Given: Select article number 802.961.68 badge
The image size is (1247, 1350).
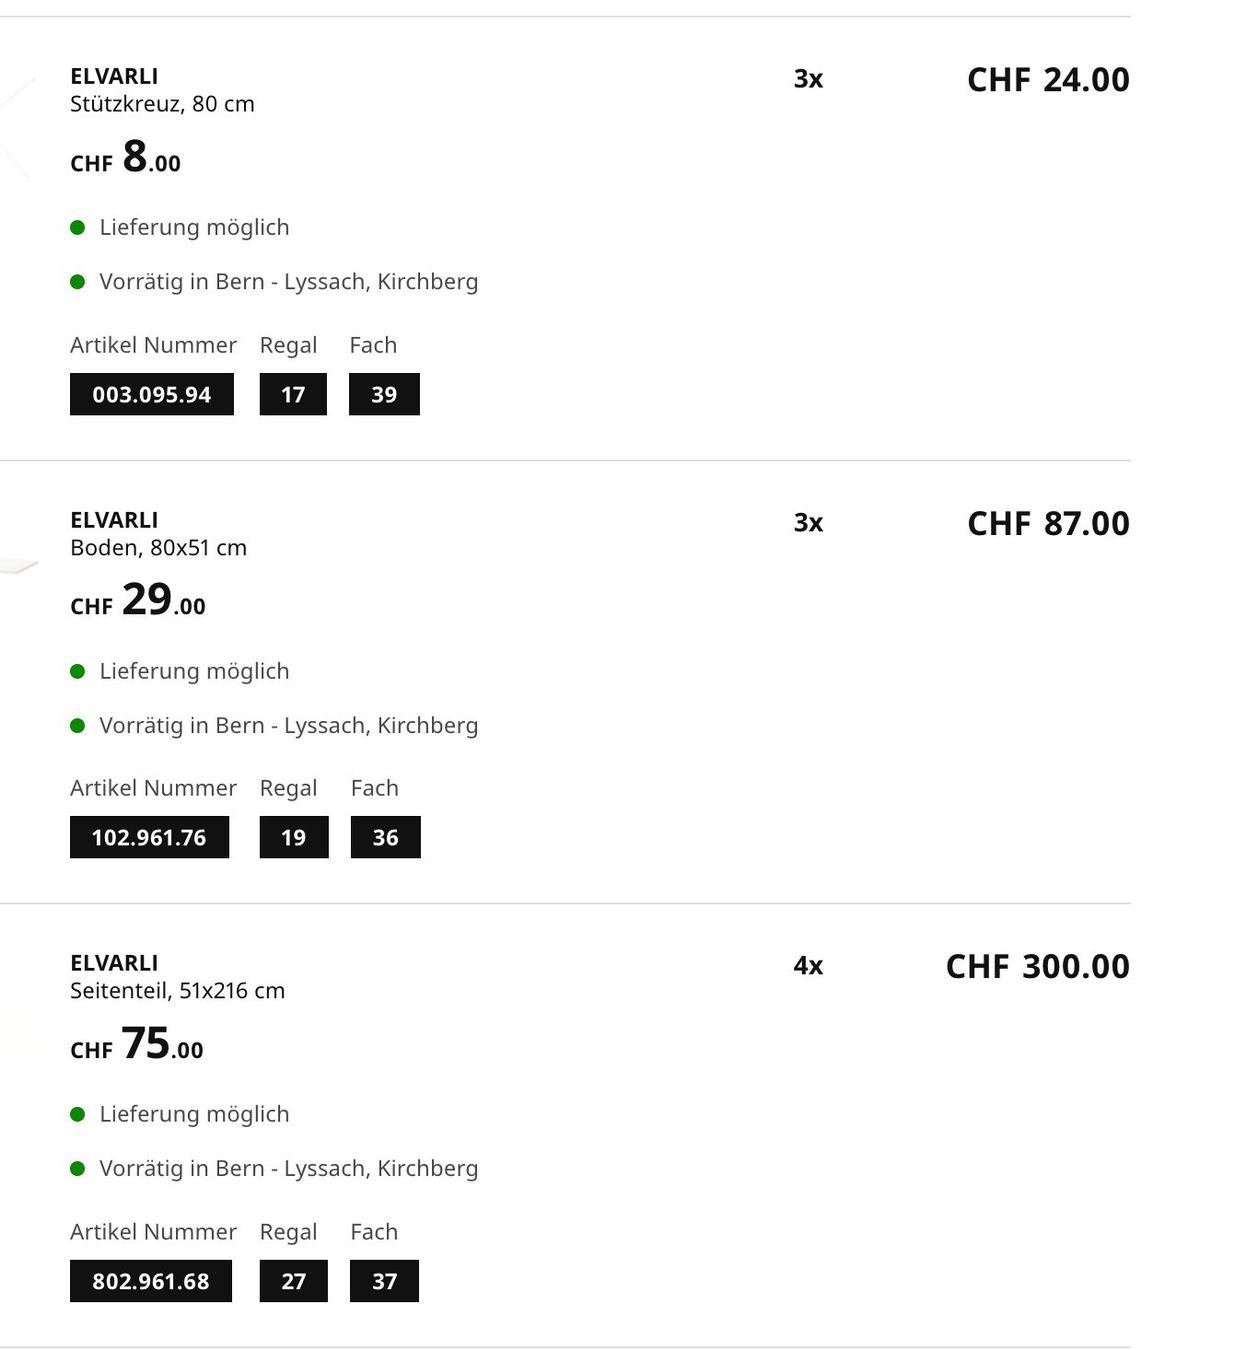Looking at the screenshot, I should [x=151, y=1281].
